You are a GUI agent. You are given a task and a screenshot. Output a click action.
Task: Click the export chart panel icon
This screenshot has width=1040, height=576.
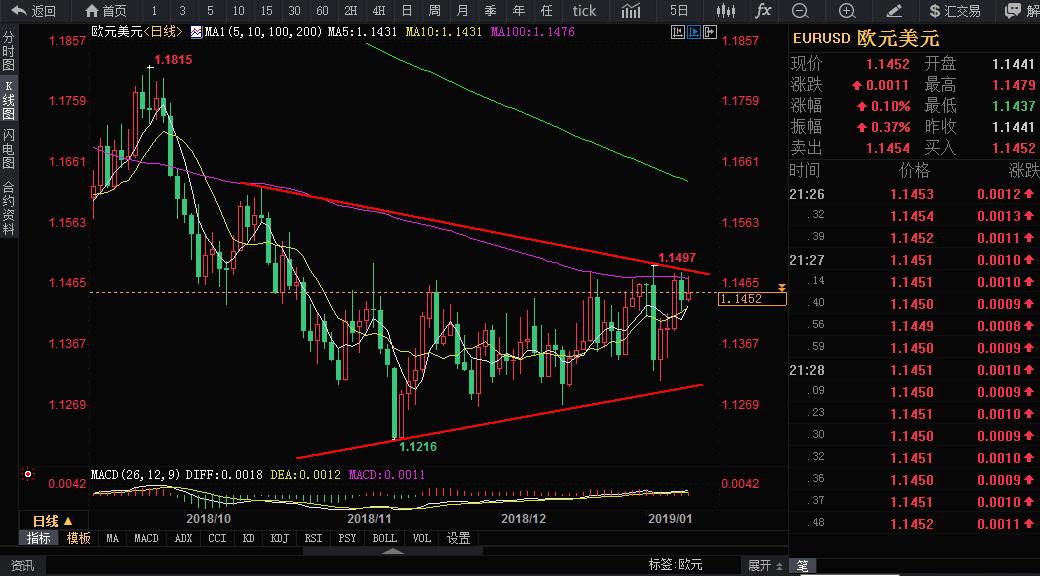point(710,32)
